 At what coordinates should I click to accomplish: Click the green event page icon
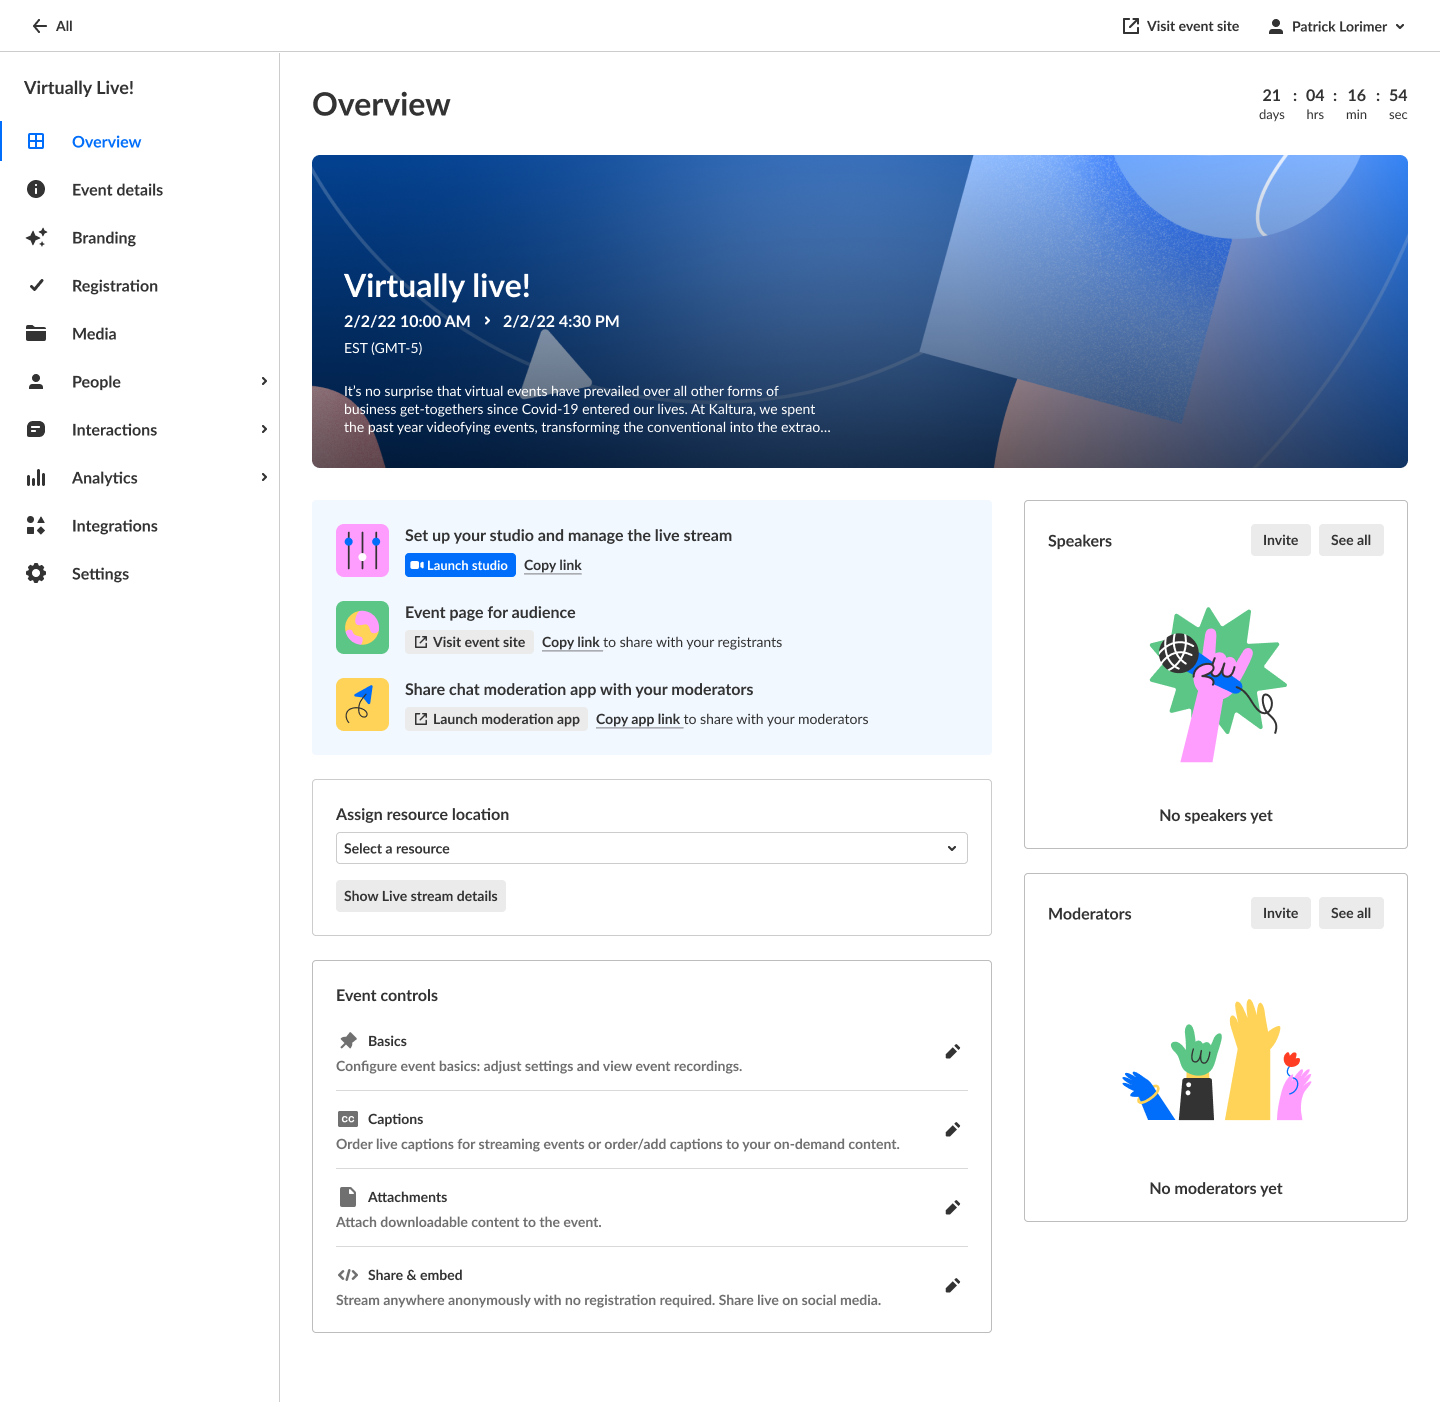tap(362, 627)
